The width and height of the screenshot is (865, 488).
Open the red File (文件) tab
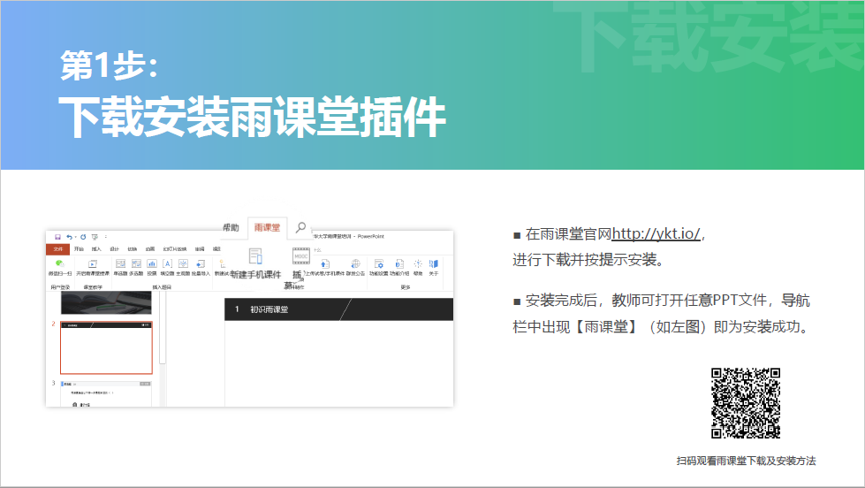[x=58, y=249]
